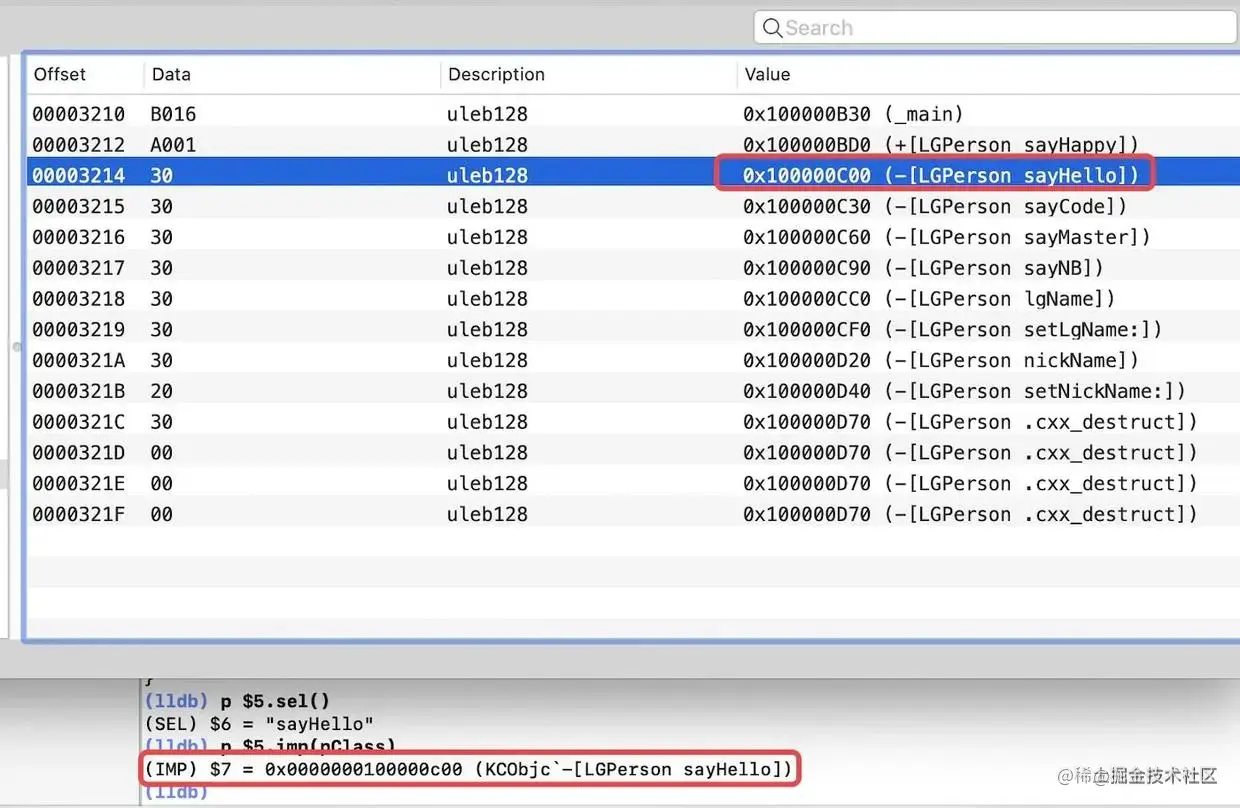Click value -[LGPerson lgName]
Screen dimensions: 1240x808
point(999,299)
